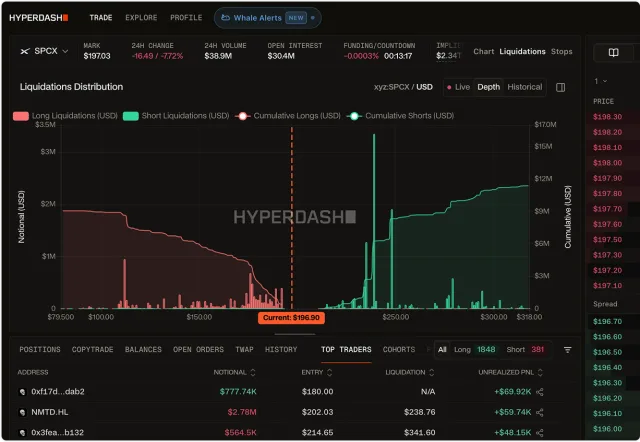Select Depth liquidations mode
Viewport: 640px width, 442px height.
(489, 87)
